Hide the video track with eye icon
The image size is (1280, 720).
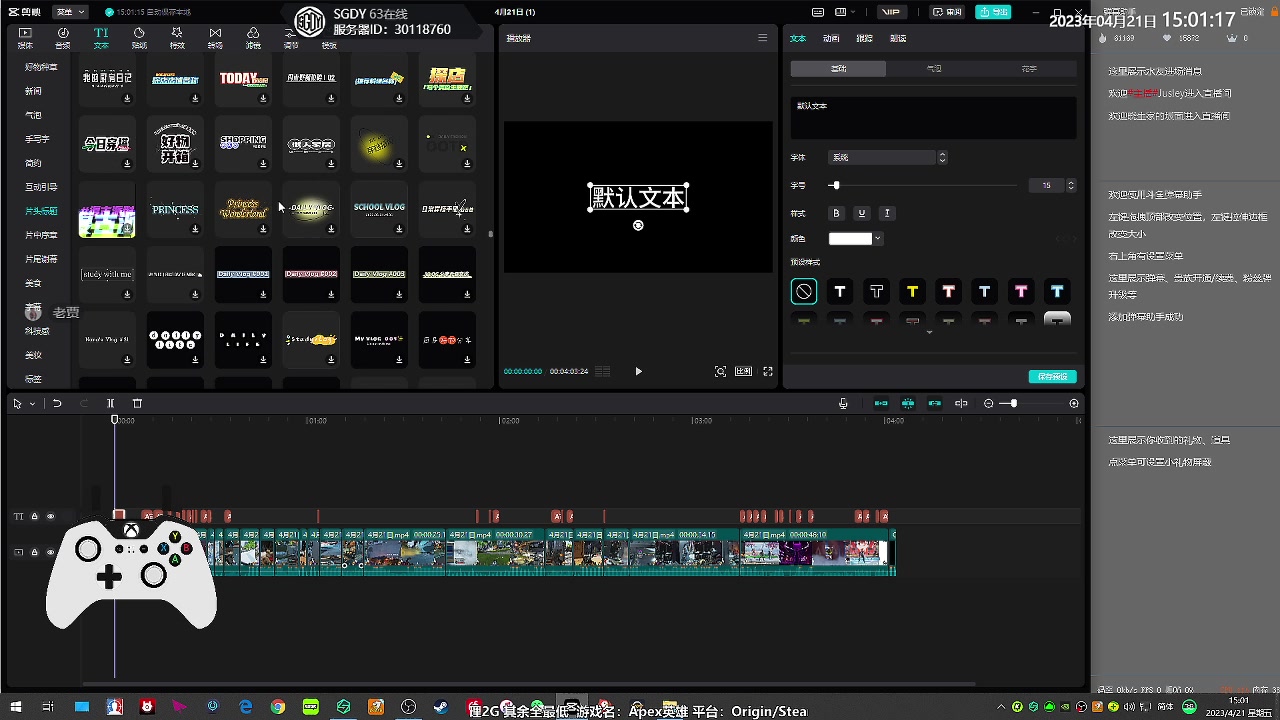[50, 552]
